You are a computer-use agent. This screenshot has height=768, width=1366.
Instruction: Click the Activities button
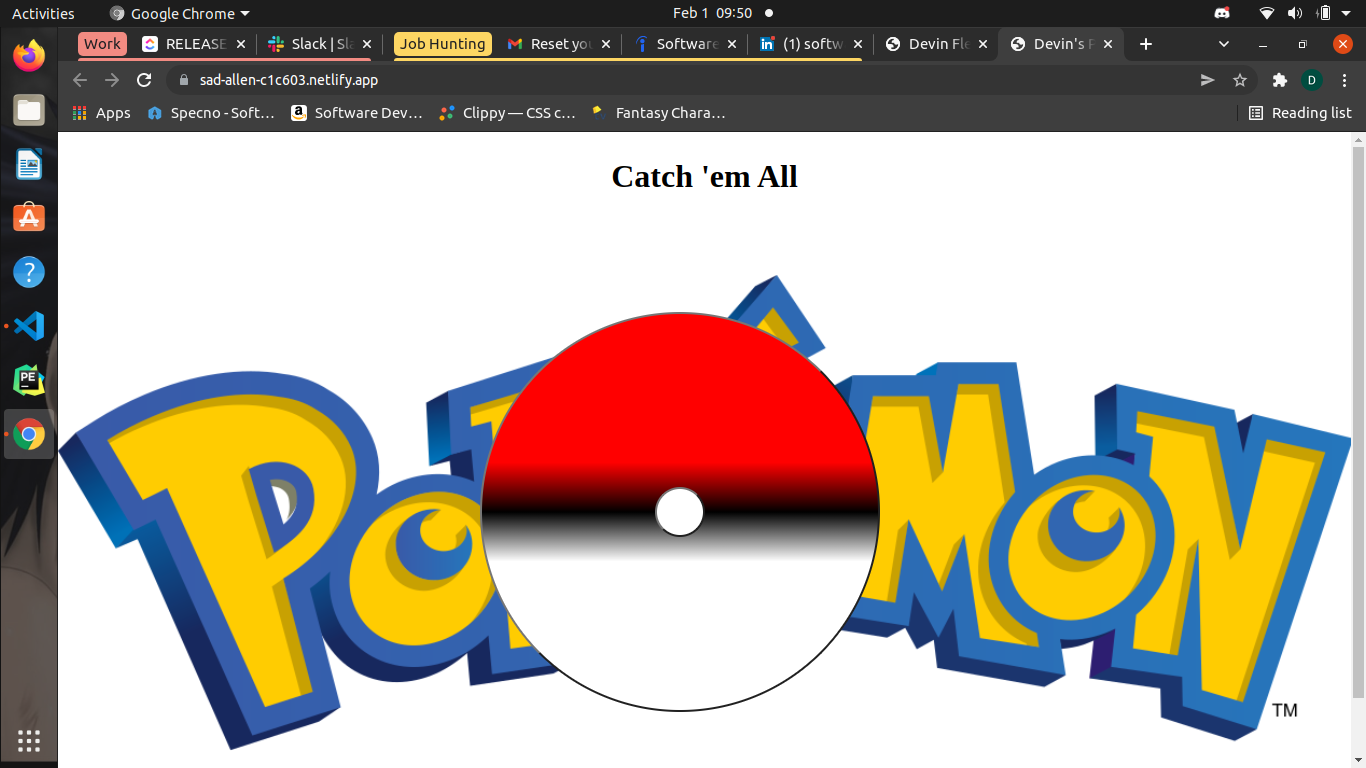coord(43,13)
